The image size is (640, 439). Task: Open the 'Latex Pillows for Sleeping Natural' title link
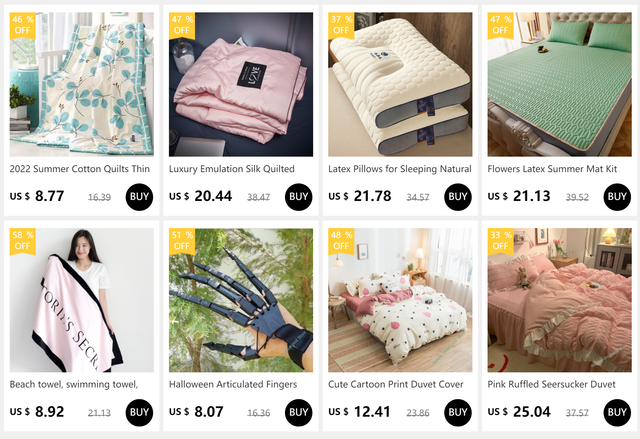point(400,169)
